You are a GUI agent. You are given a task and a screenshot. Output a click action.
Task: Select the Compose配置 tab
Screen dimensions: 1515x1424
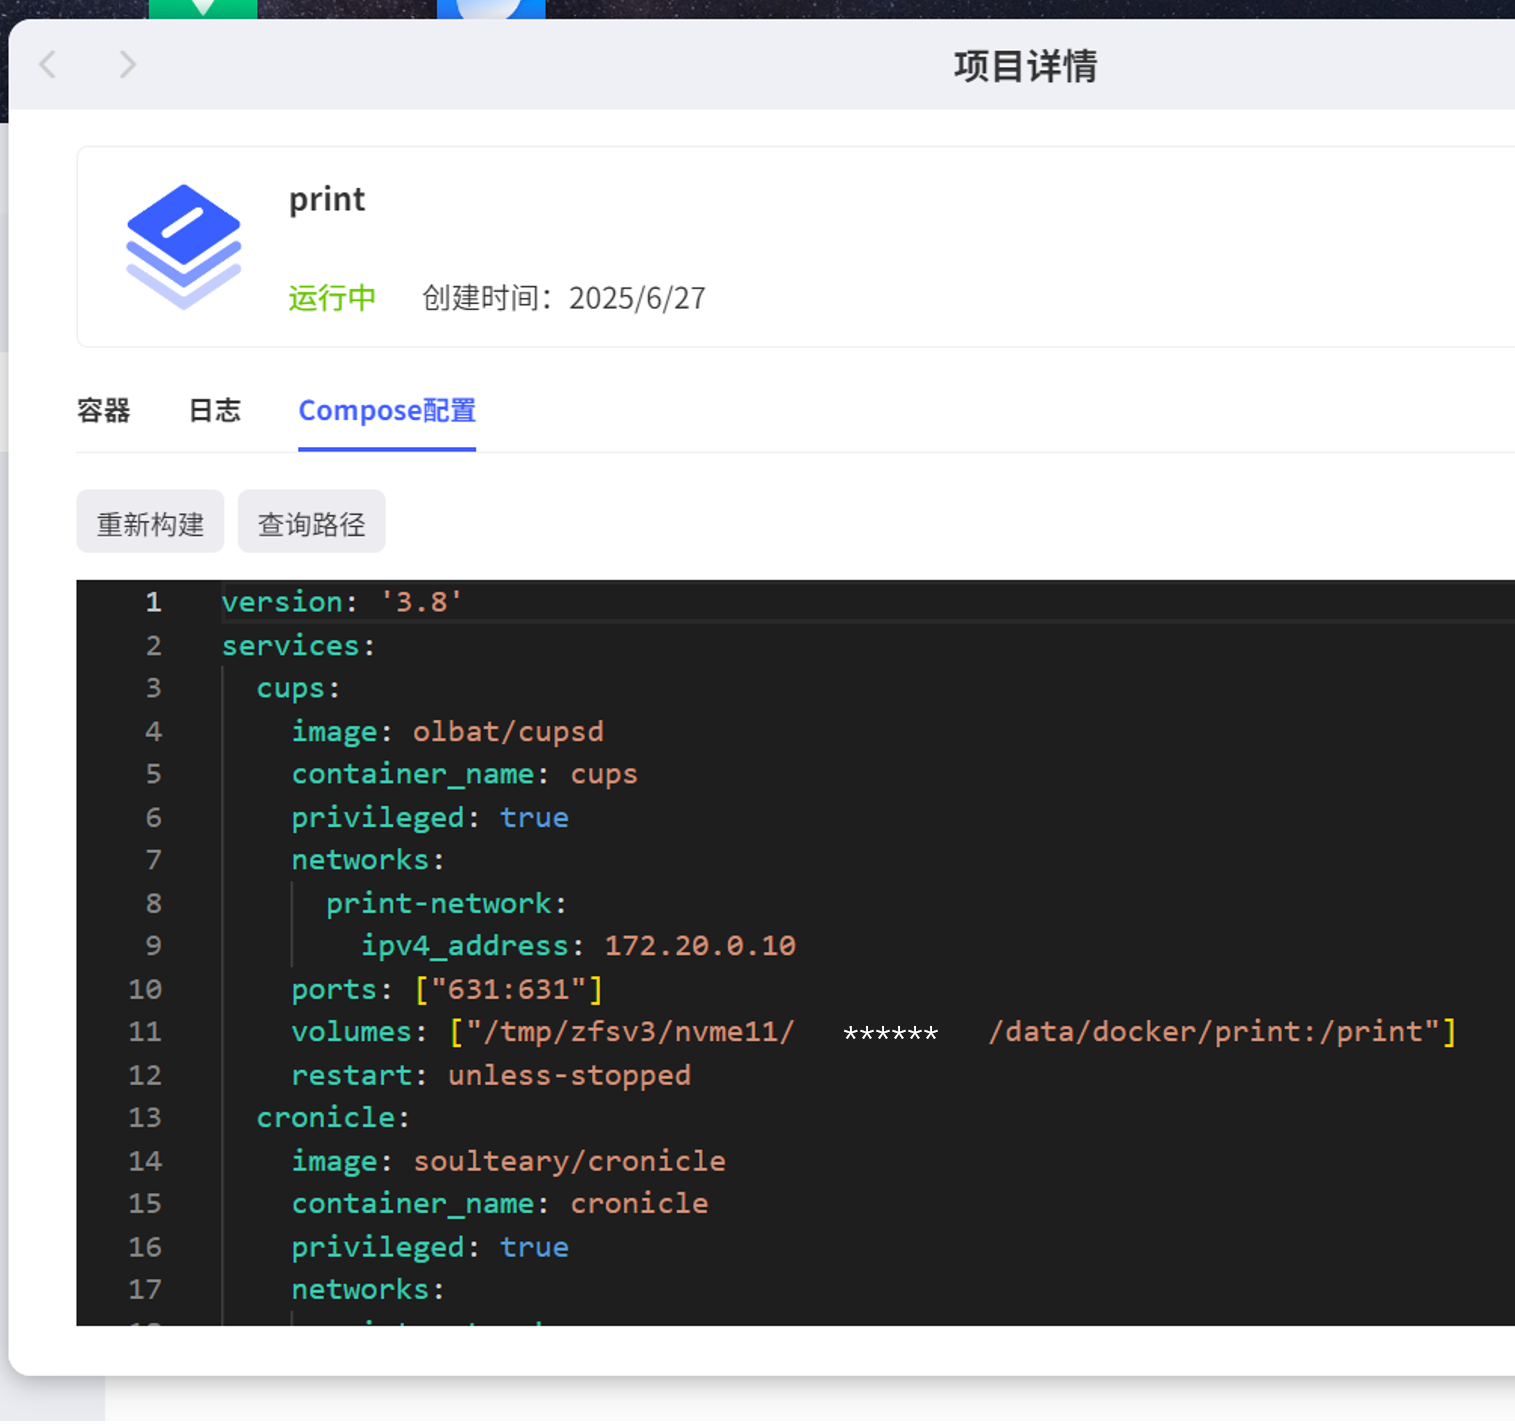(386, 411)
